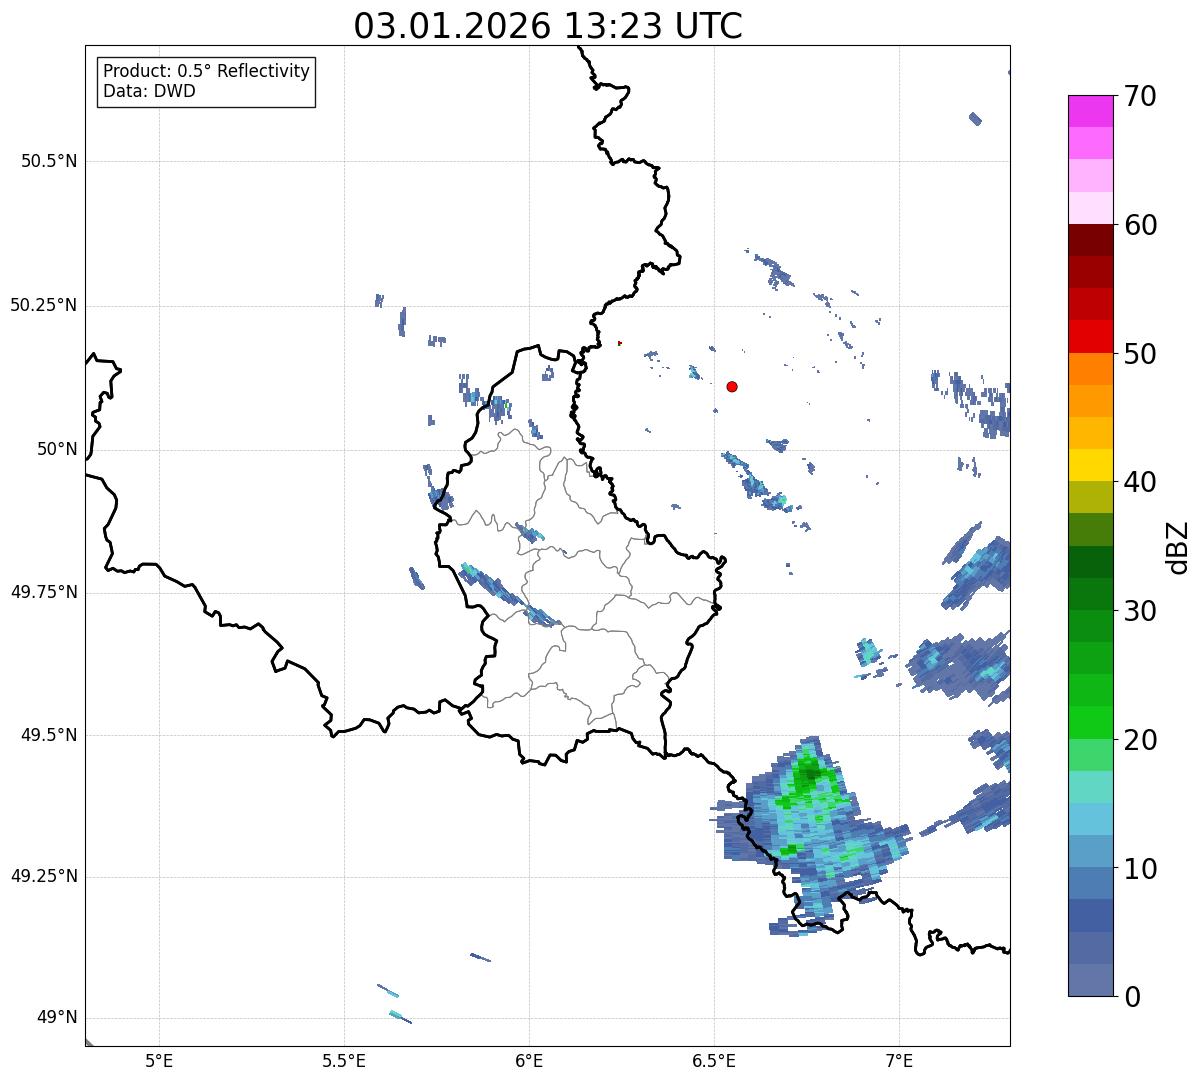Click the magenta top colorbar swatch
This screenshot has height=1081, width=1202.
1090,111
